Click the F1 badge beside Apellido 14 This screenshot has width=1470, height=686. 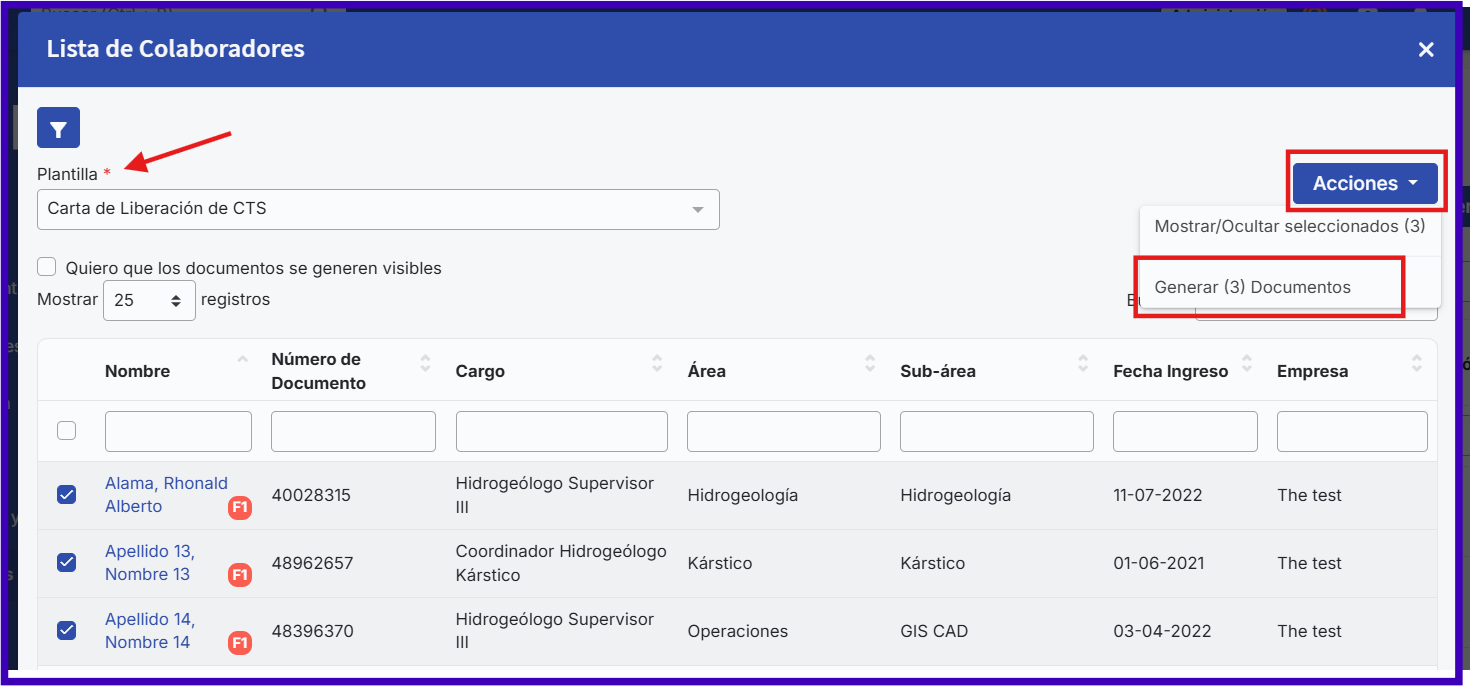tap(240, 643)
